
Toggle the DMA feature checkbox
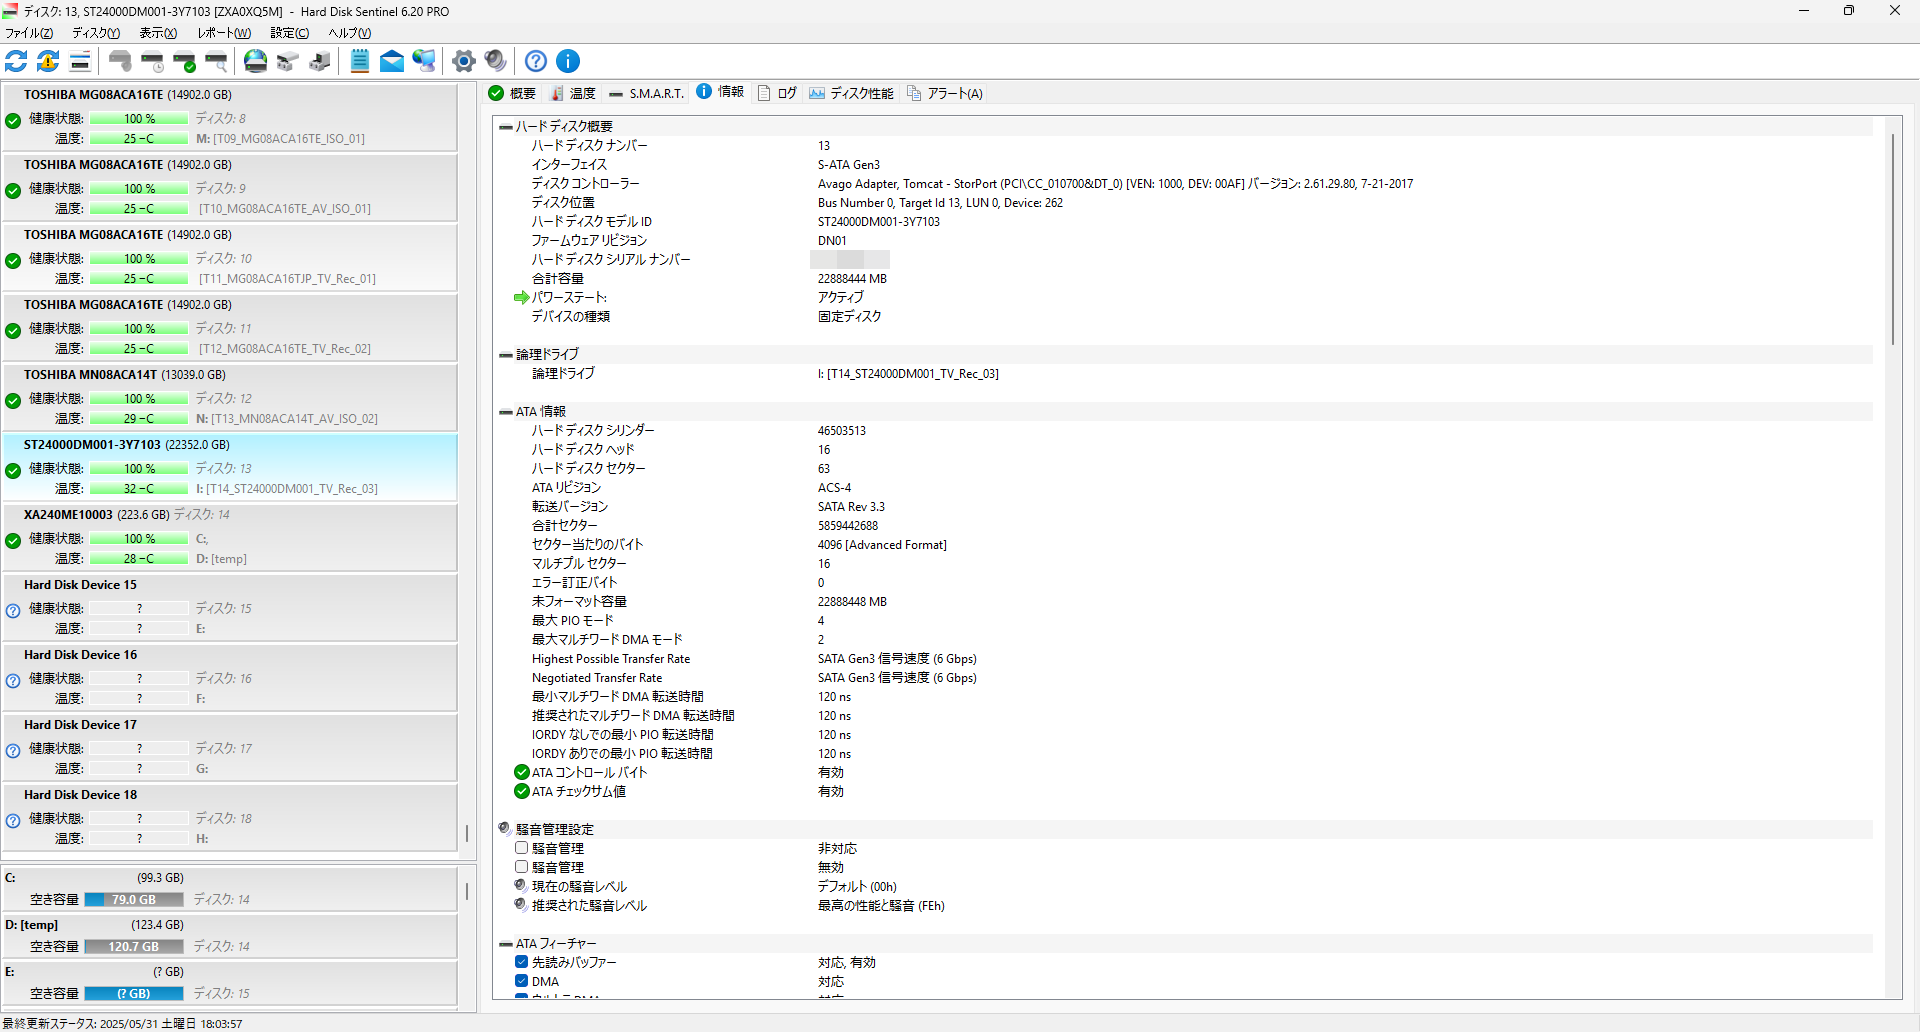point(521,981)
